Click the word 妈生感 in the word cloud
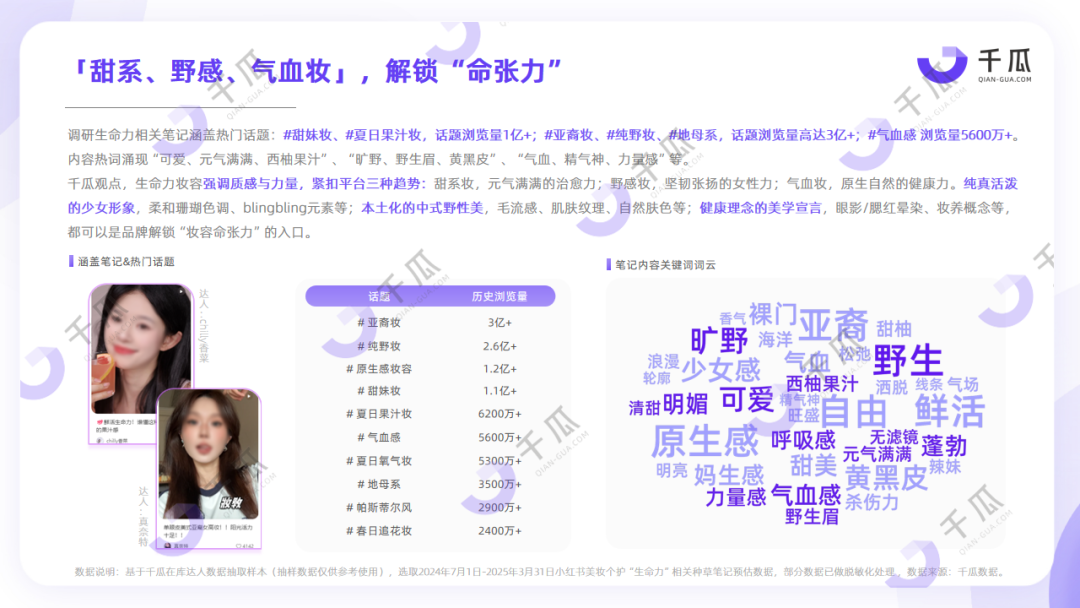 pos(729,474)
